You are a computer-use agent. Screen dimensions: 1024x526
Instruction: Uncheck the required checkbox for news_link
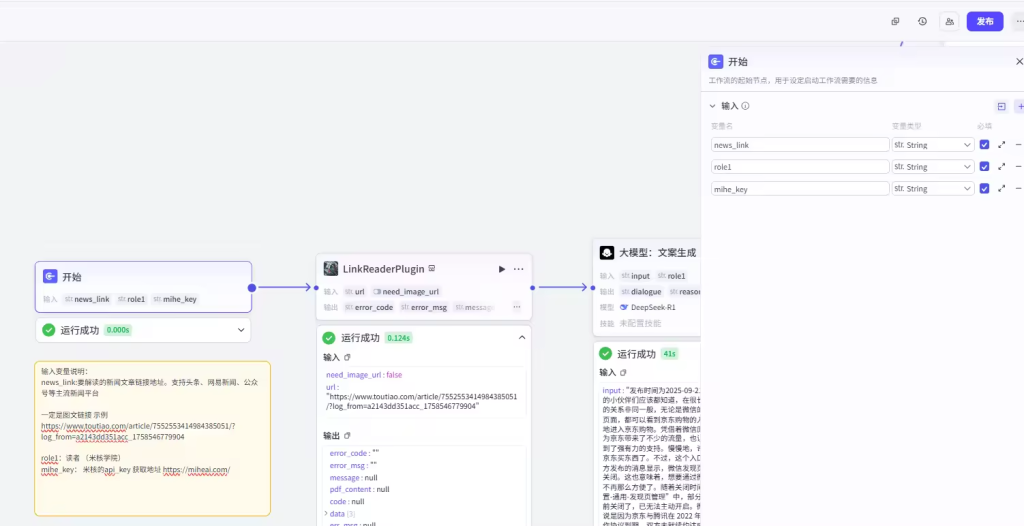(984, 145)
